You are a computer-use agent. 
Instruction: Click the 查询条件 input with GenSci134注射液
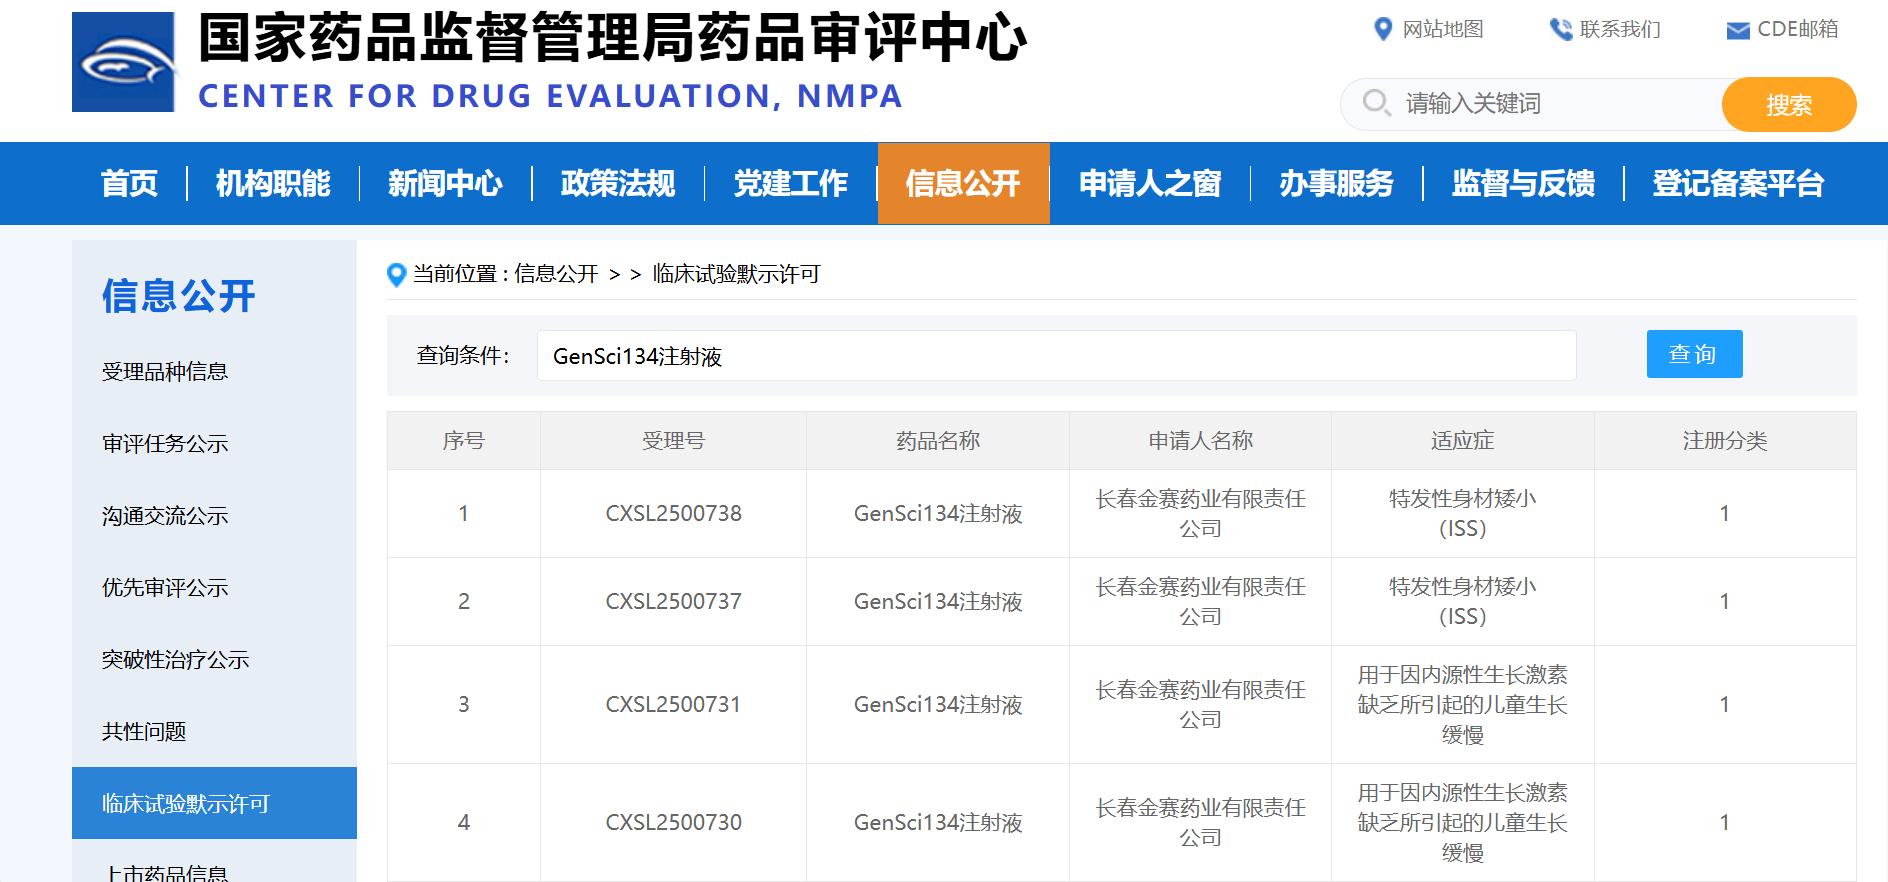[x=1055, y=356]
